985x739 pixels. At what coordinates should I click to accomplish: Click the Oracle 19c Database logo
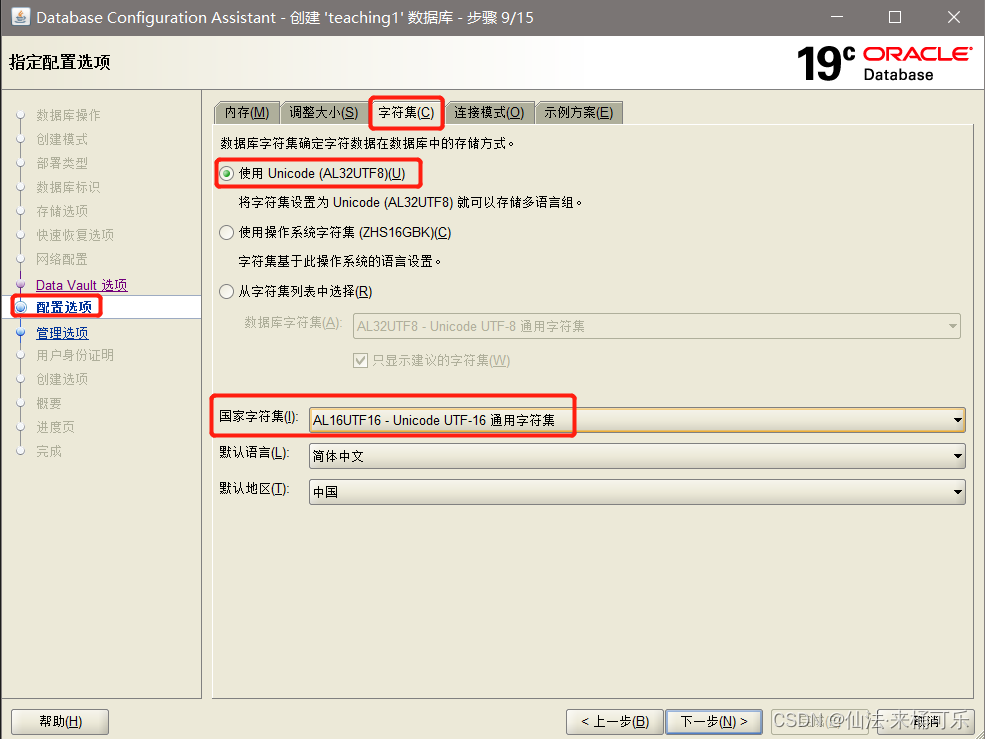(x=884, y=63)
